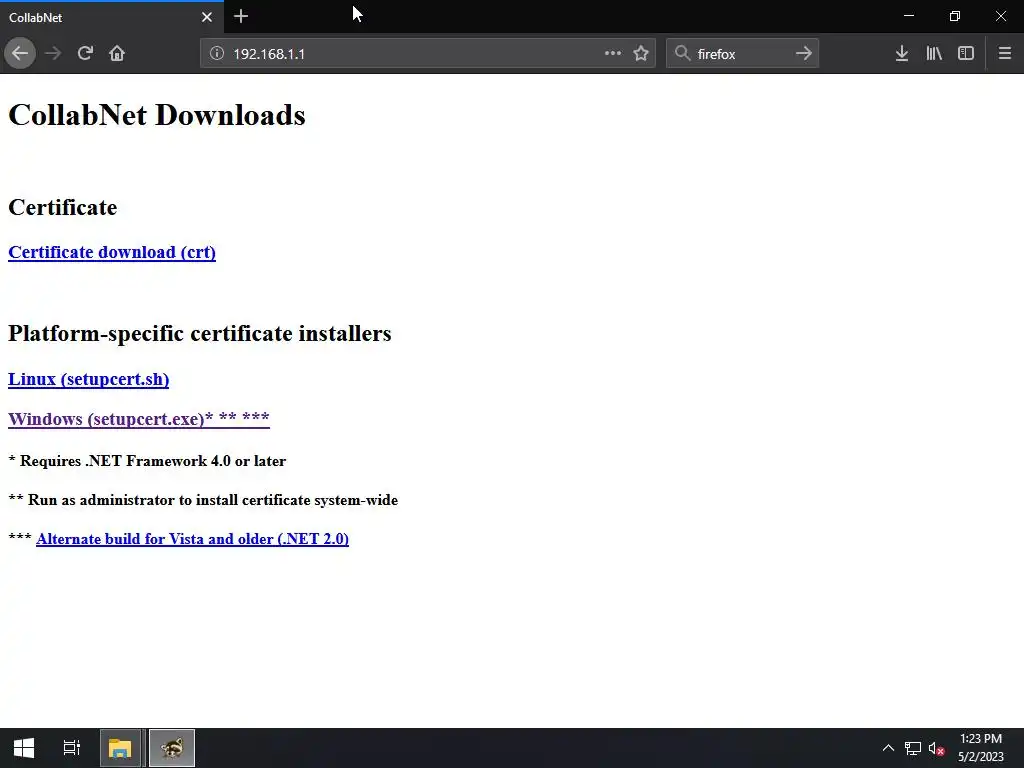Open Task View in the taskbar

pos(71,748)
